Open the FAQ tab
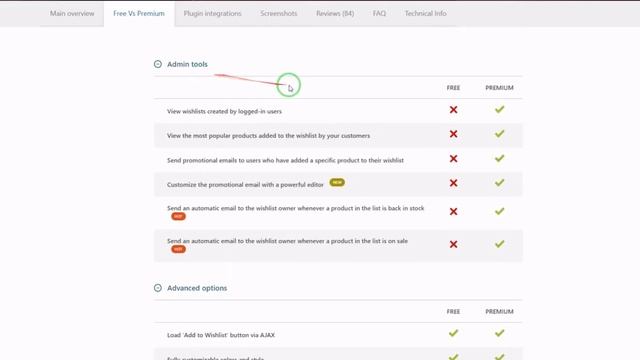Image resolution: width=640 pixels, height=360 pixels. (x=379, y=13)
